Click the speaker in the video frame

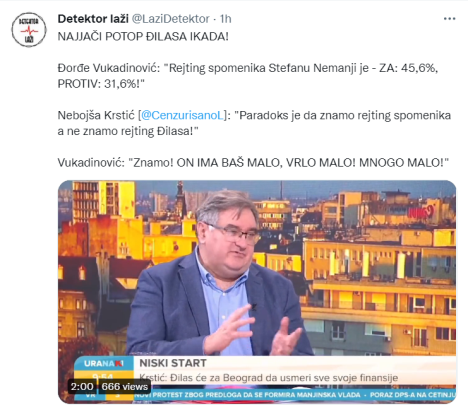tap(219, 275)
